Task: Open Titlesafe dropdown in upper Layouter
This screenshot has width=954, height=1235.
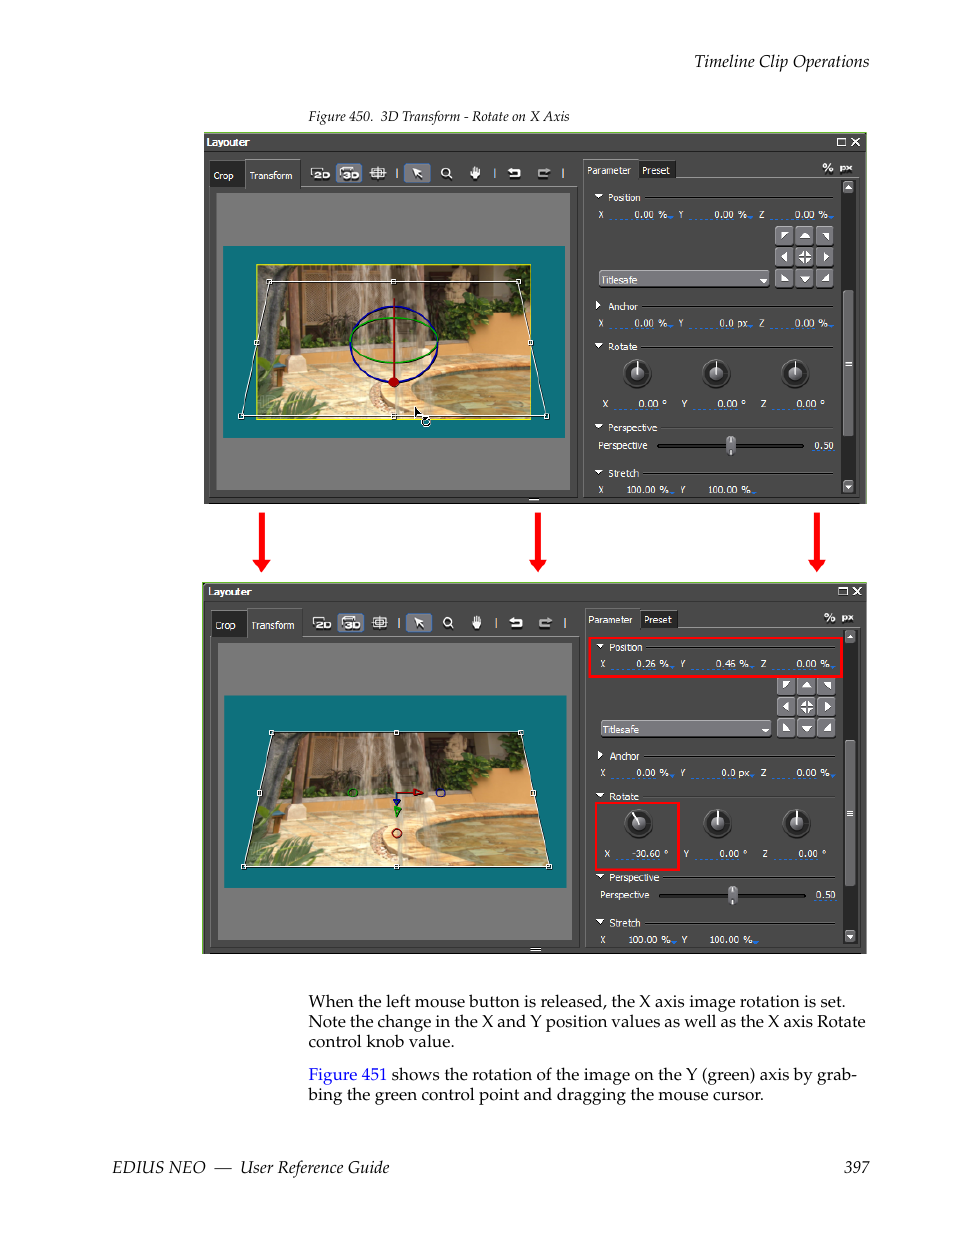Action: coord(684,279)
